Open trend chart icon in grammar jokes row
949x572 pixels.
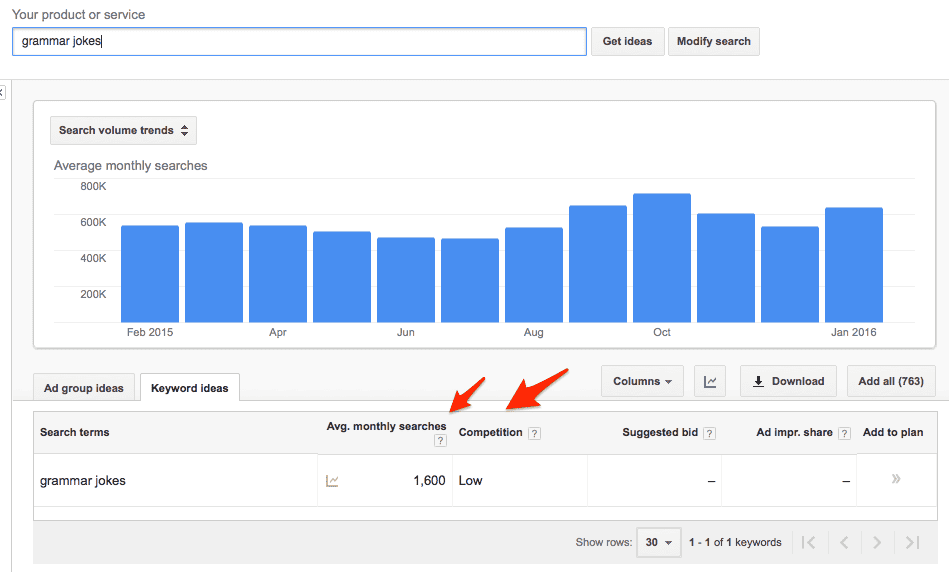click(x=332, y=481)
